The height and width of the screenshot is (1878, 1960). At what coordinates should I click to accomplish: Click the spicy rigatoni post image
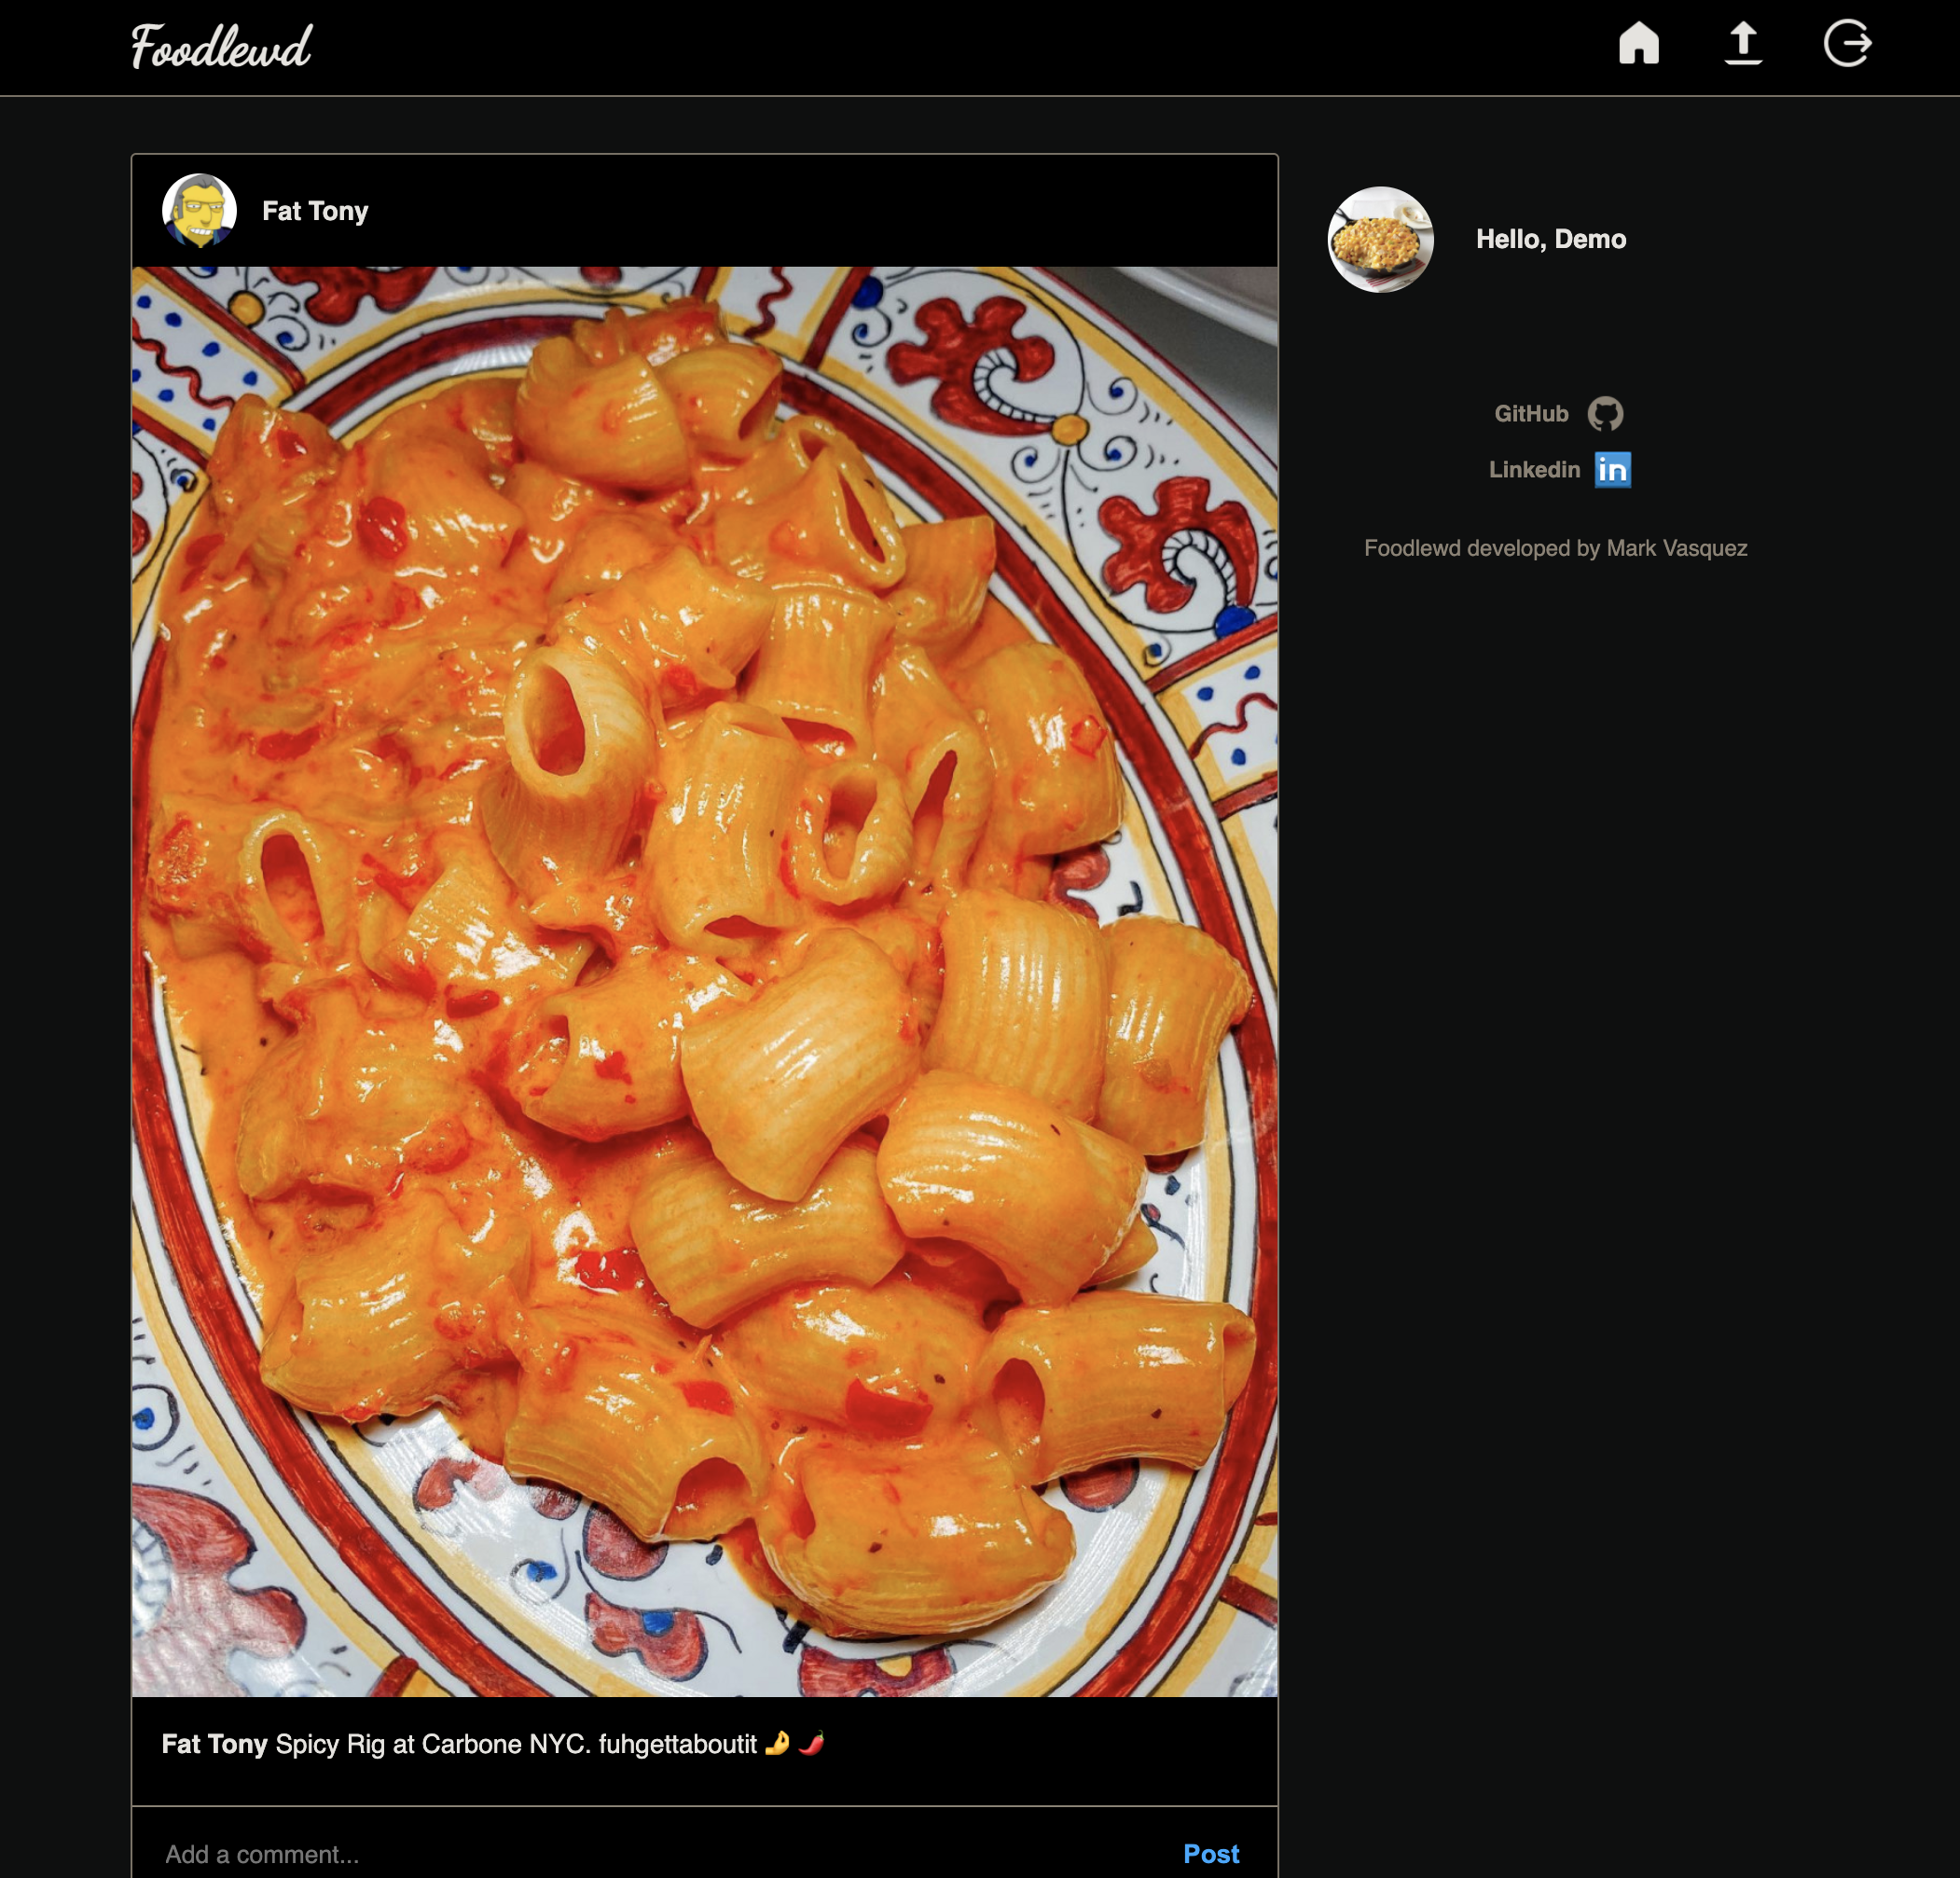pyautogui.click(x=704, y=980)
